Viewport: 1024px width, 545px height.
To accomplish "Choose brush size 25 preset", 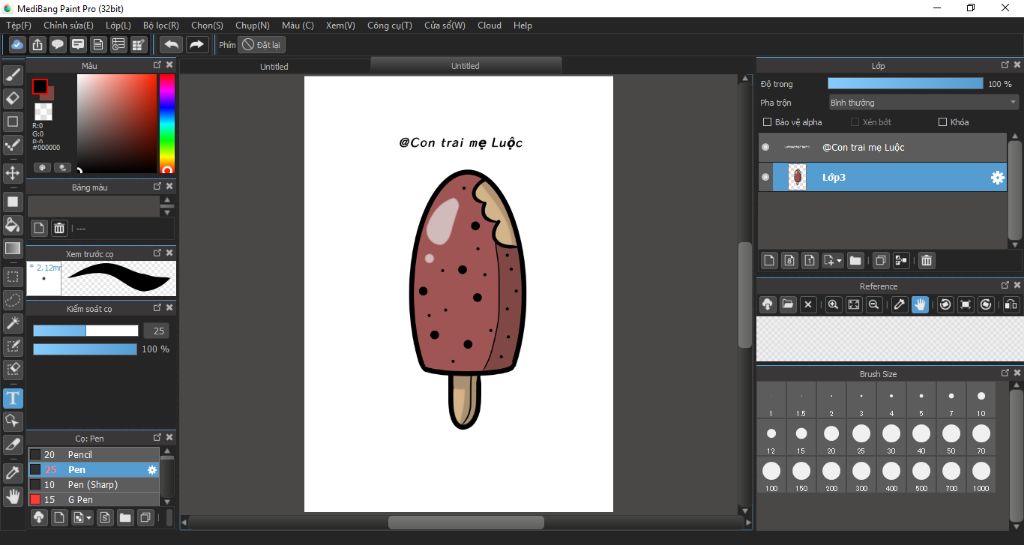I will [861, 437].
